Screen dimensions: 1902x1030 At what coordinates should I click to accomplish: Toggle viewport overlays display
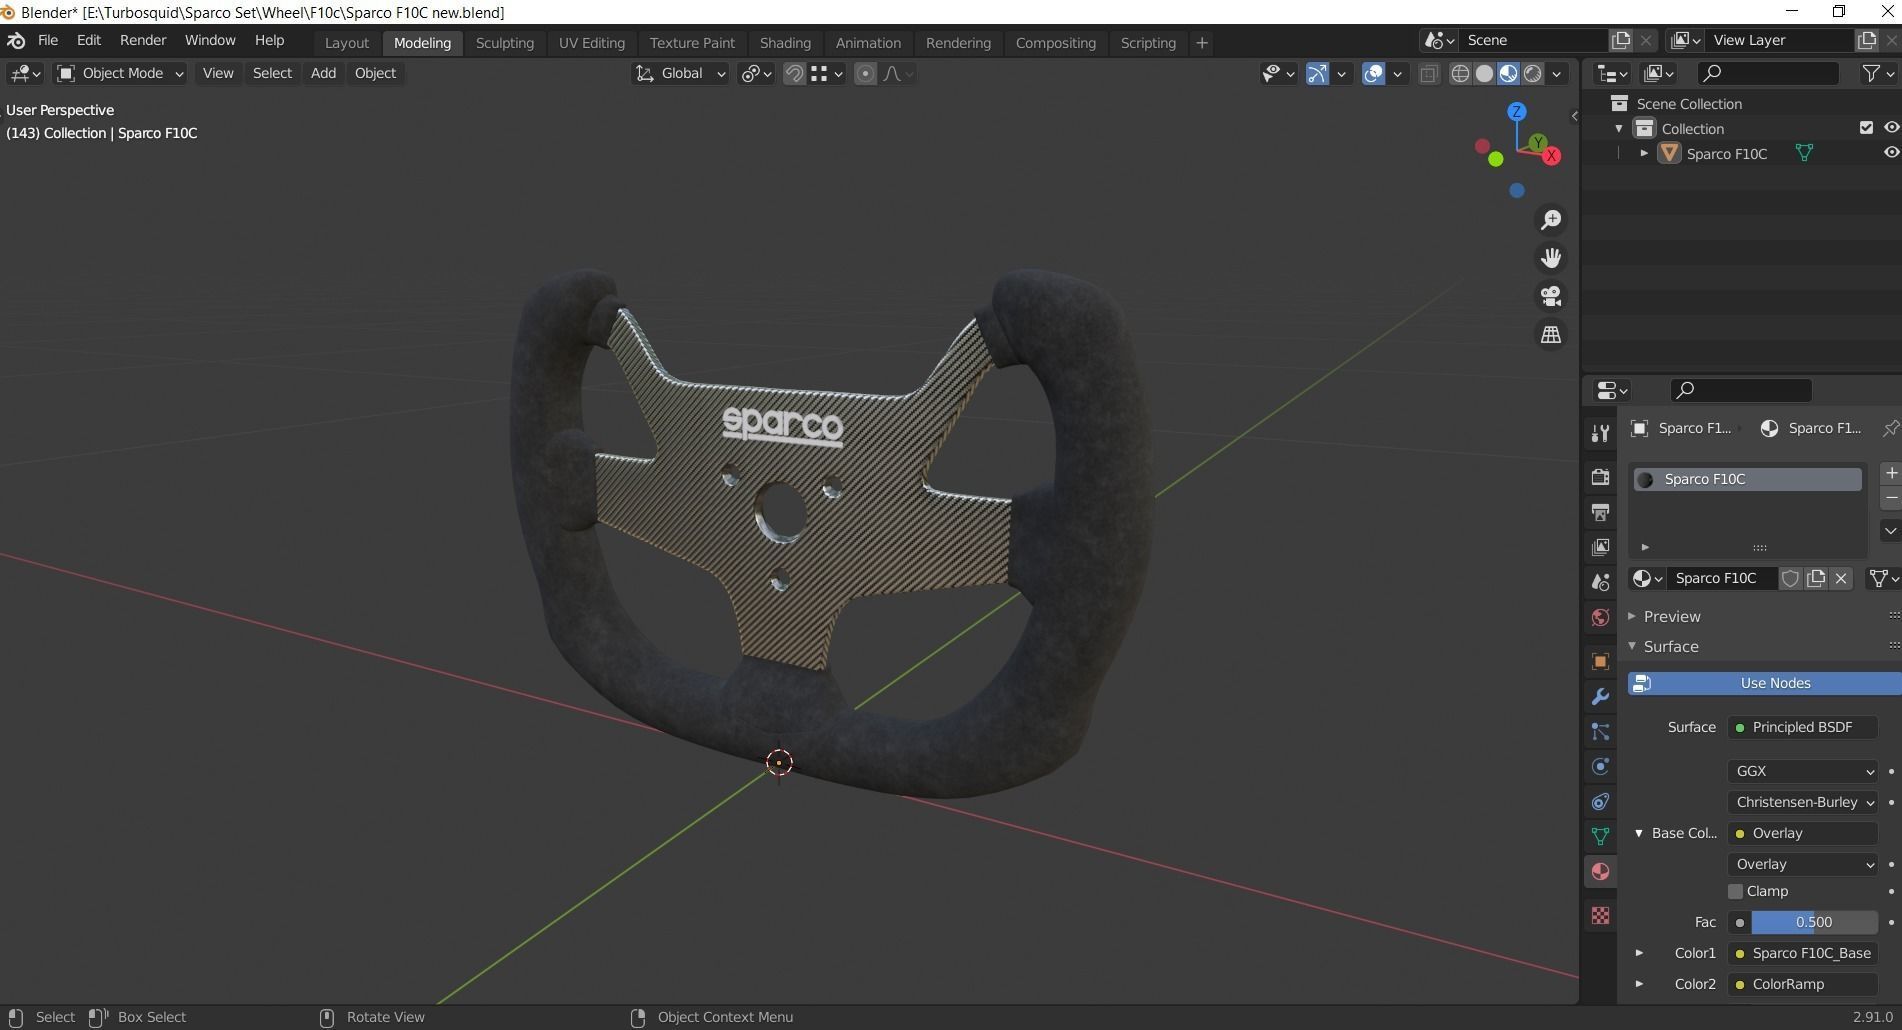1373,73
